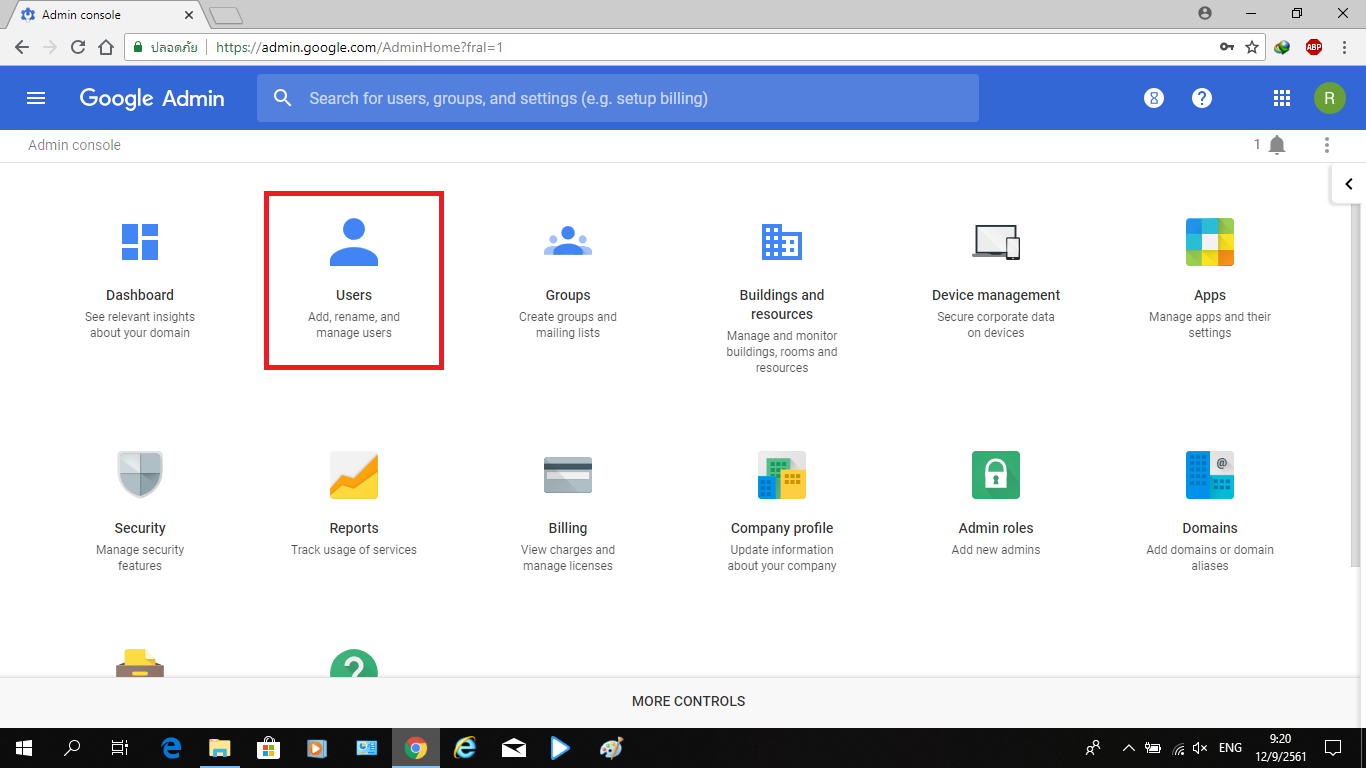The width and height of the screenshot is (1366, 768).
Task: Open Buildings and resources icon
Action: tap(781, 242)
